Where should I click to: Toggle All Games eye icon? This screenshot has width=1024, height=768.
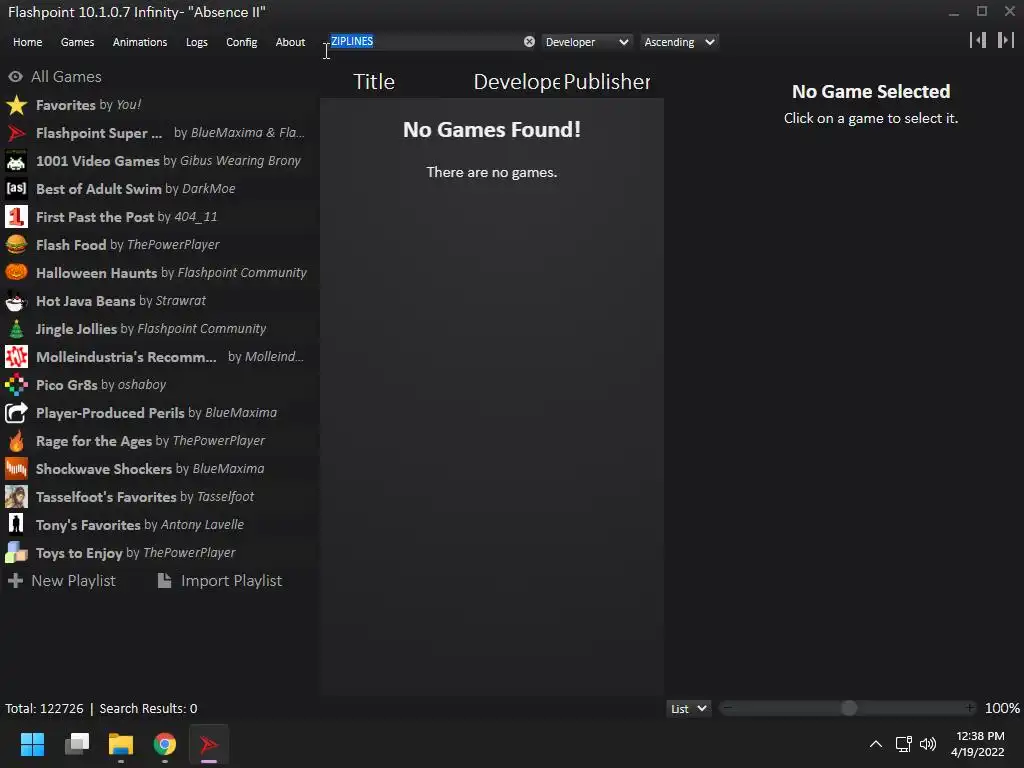(x=16, y=76)
